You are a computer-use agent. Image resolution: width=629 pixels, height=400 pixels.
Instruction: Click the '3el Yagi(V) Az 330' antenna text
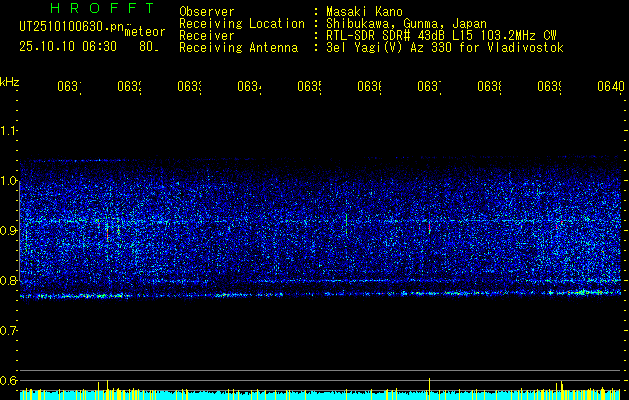(445, 48)
